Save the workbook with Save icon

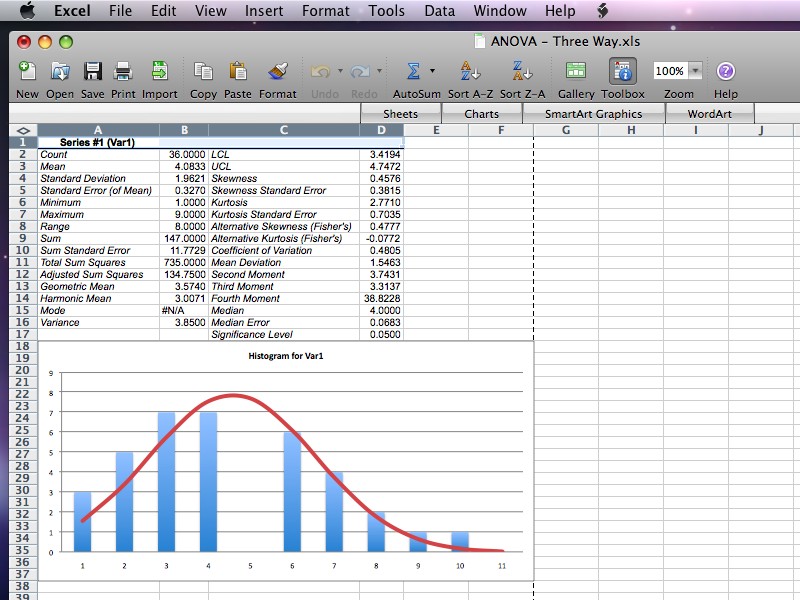92,72
